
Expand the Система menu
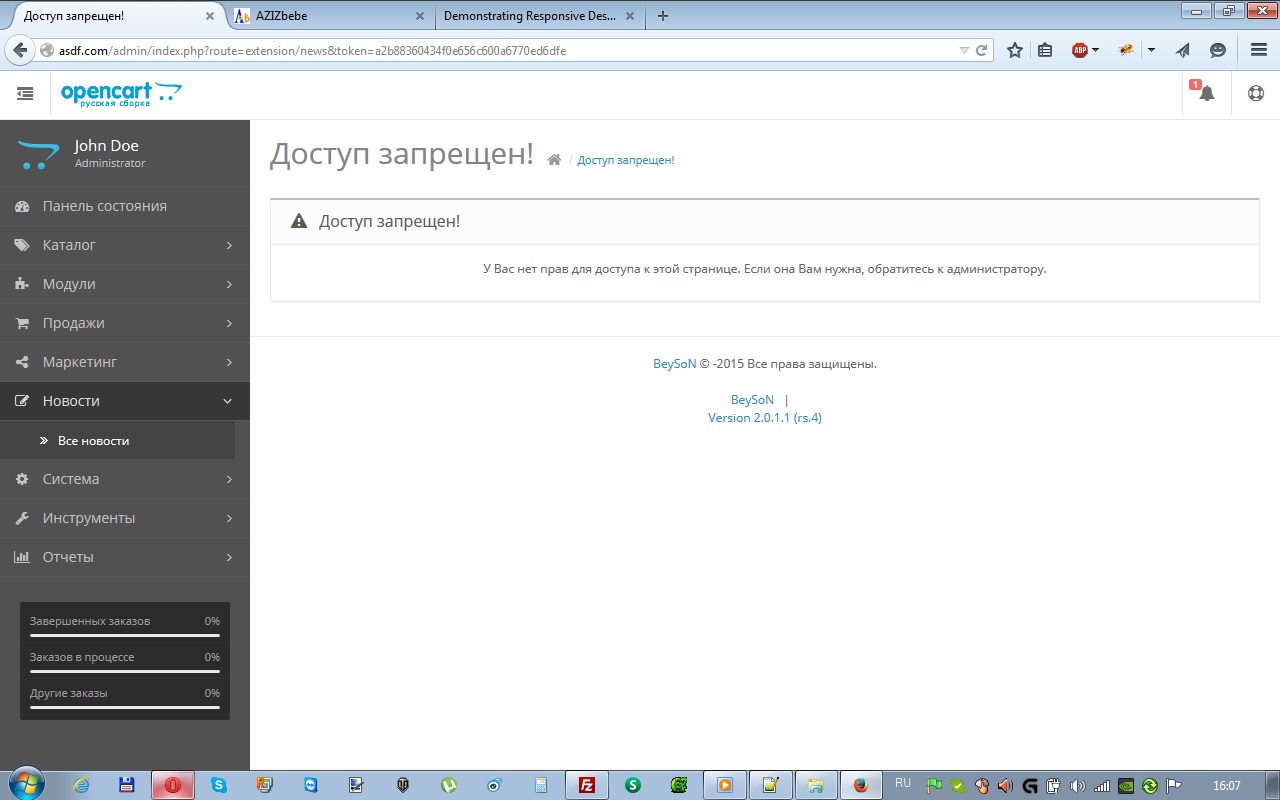pyautogui.click(x=125, y=479)
